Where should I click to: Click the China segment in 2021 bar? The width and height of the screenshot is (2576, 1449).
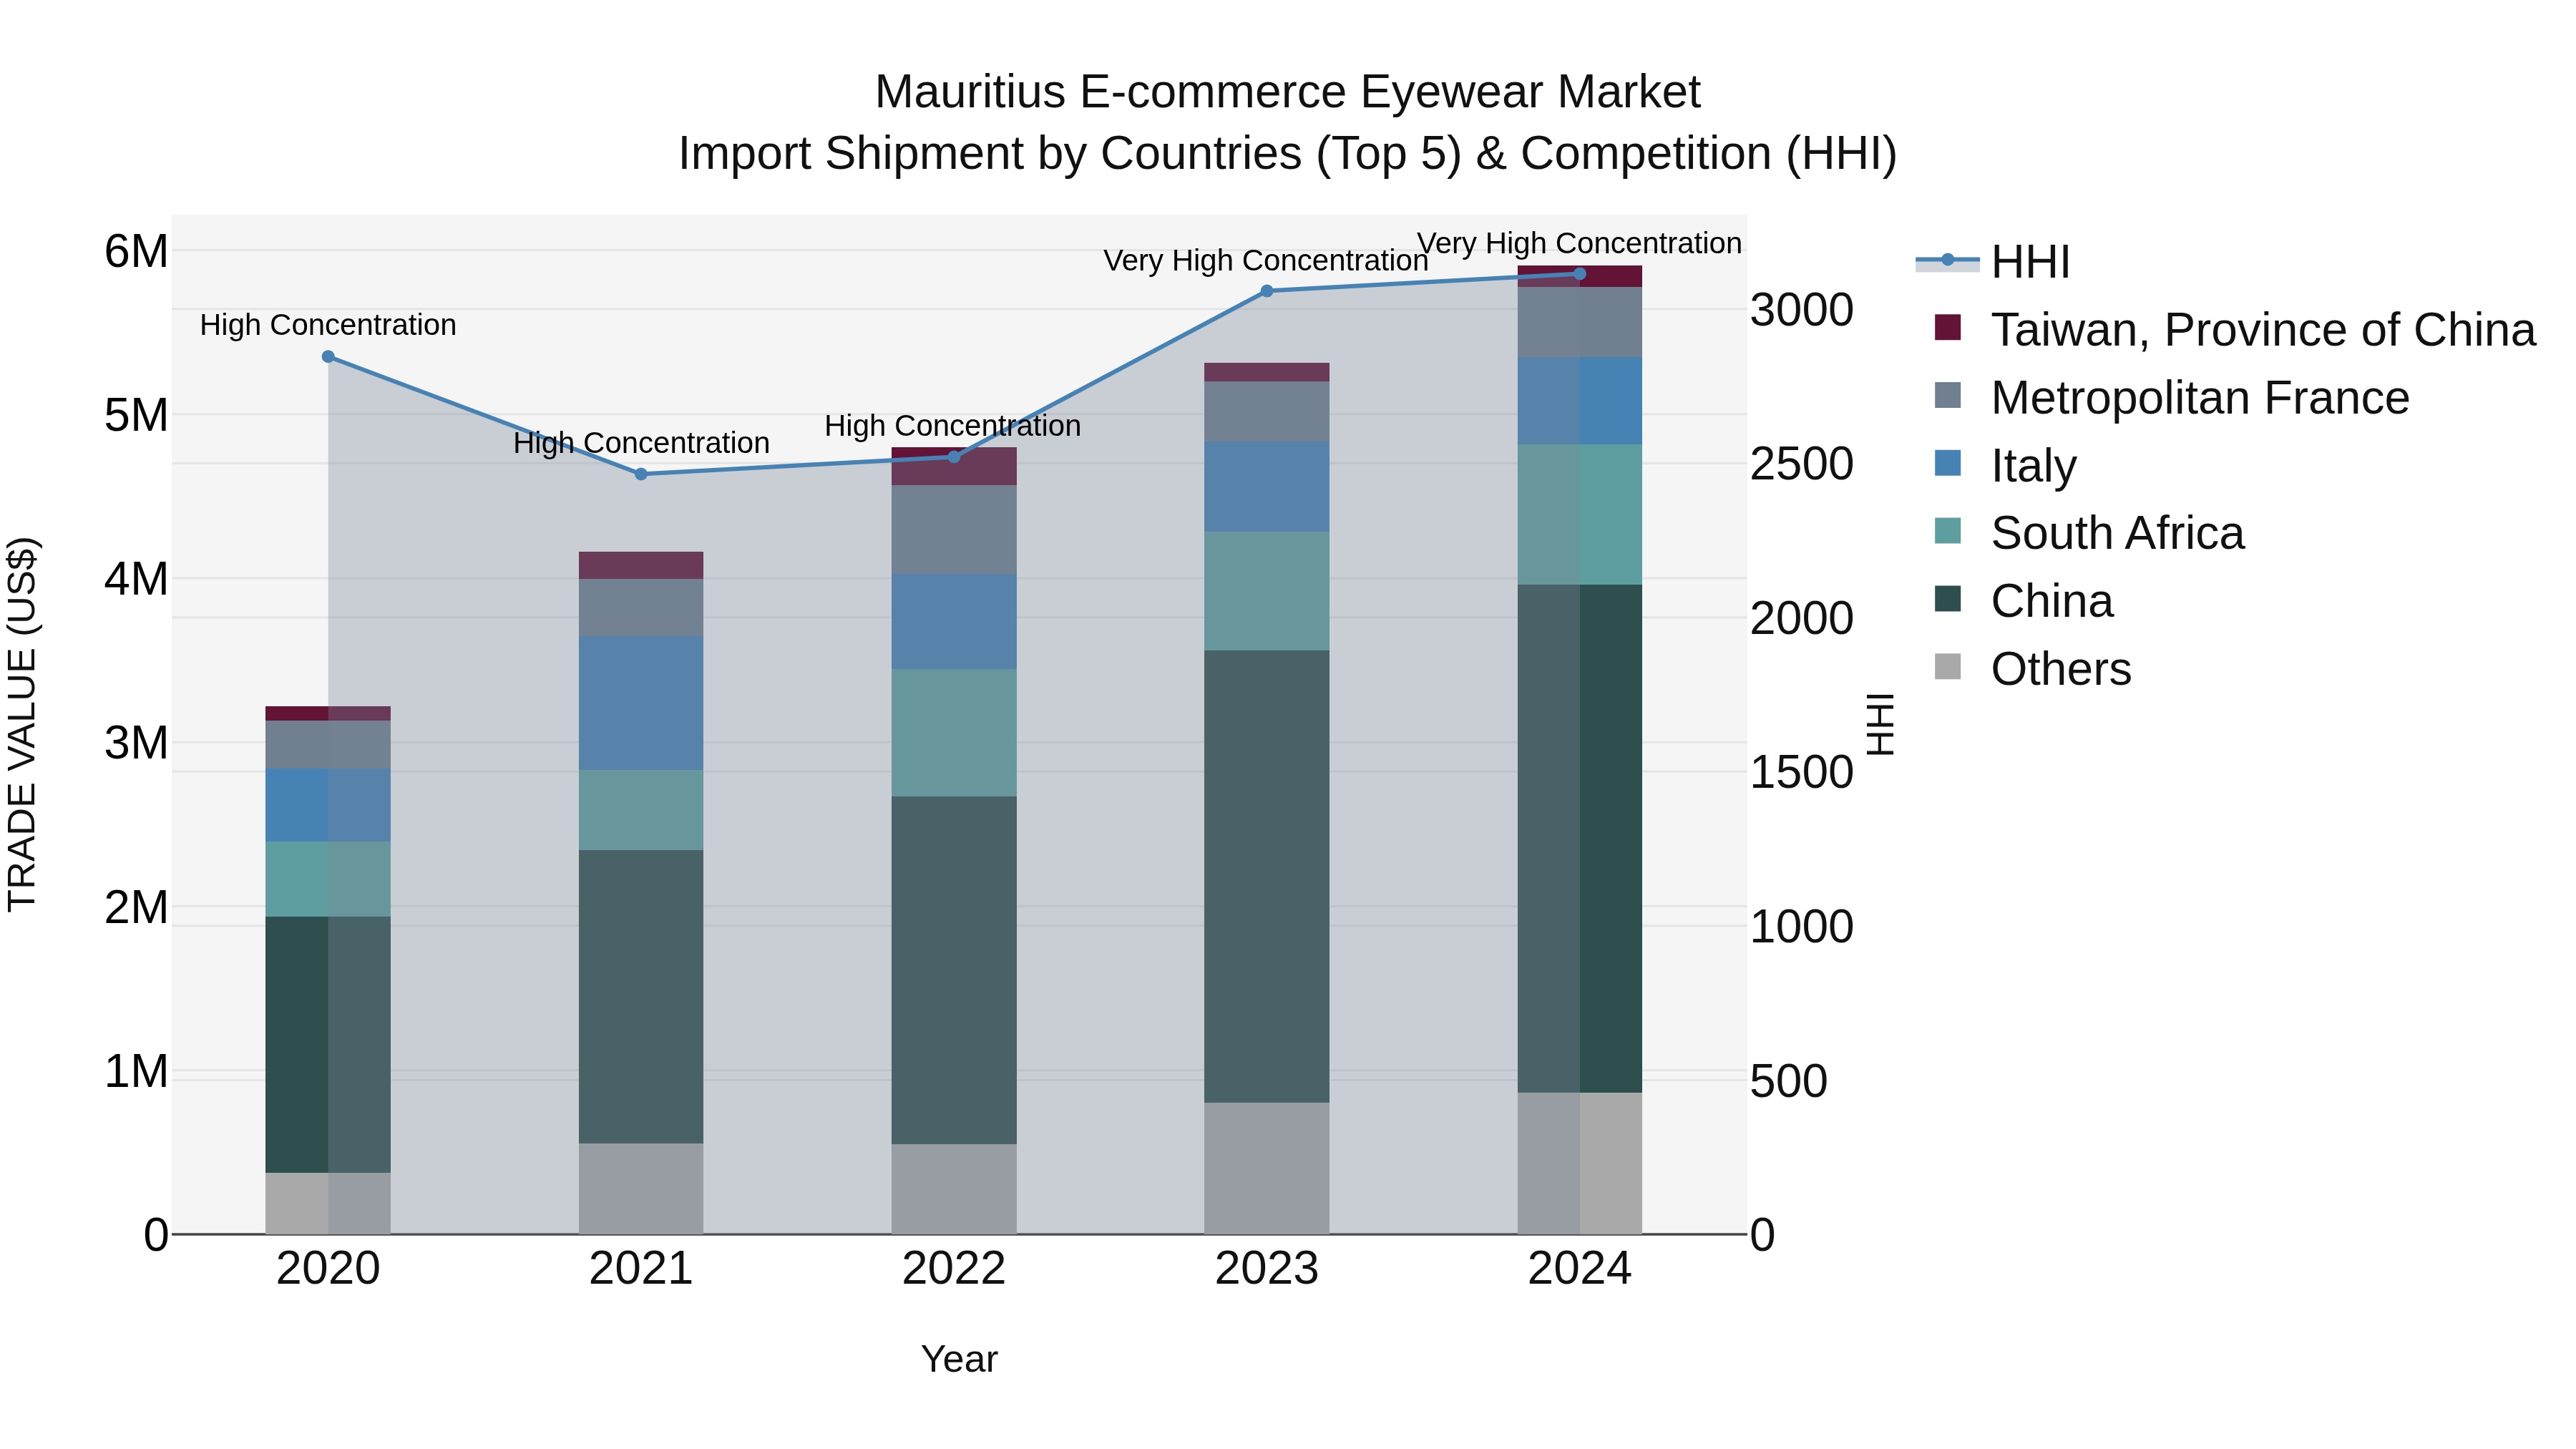click(x=641, y=996)
